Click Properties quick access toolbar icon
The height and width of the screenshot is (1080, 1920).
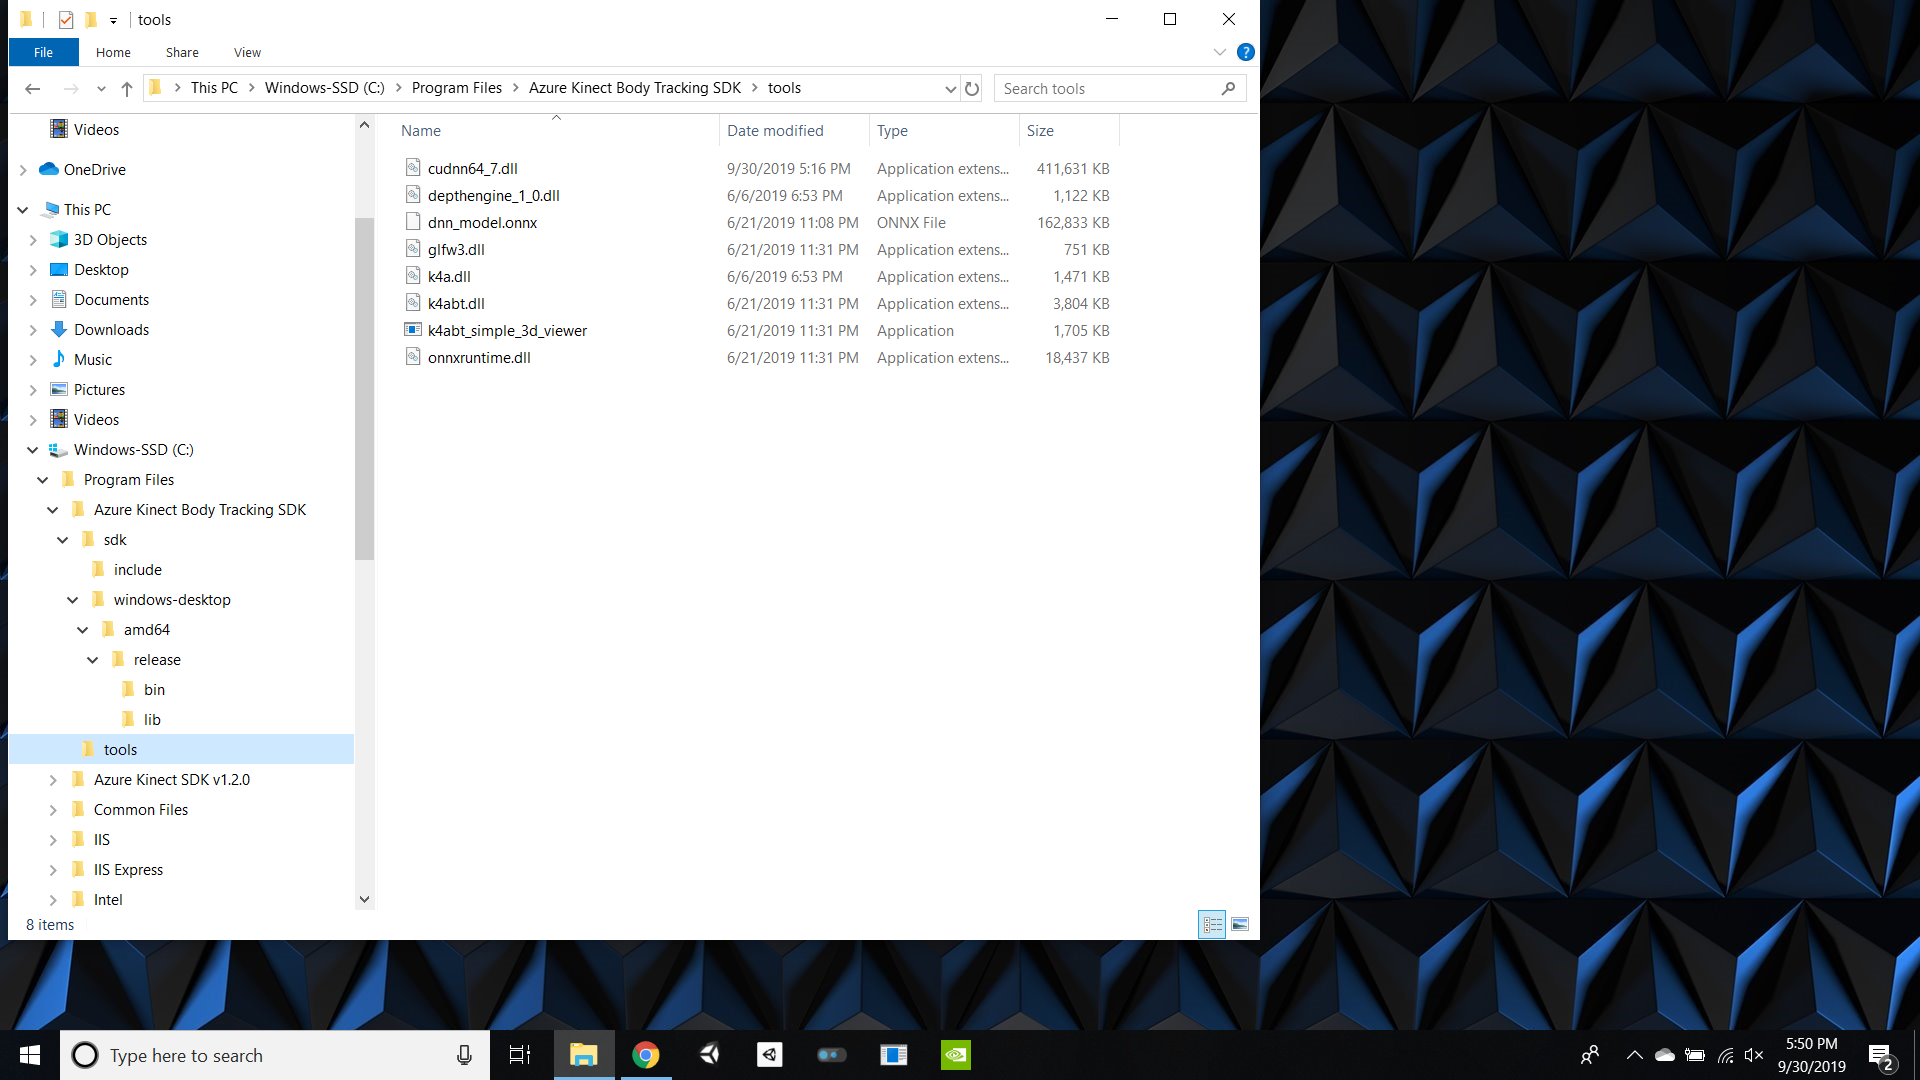click(66, 19)
